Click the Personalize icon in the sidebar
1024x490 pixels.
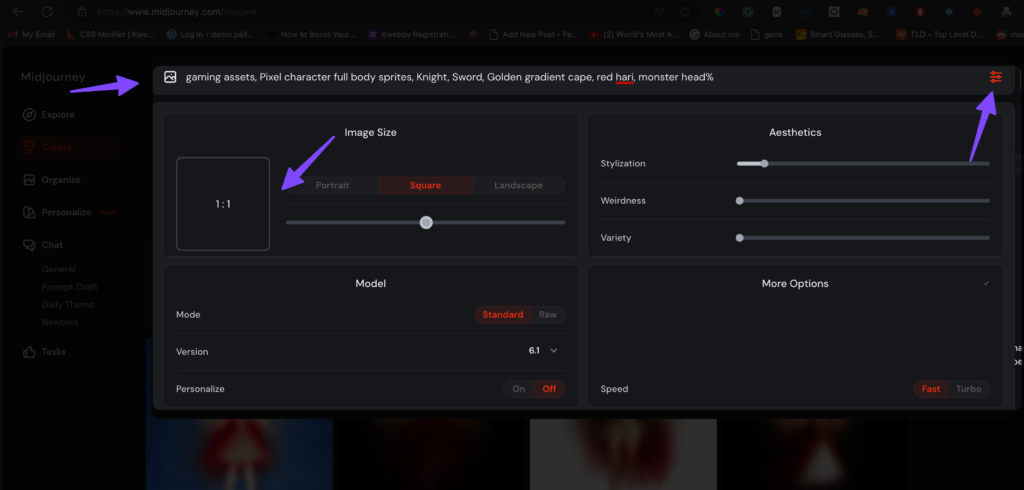point(29,212)
